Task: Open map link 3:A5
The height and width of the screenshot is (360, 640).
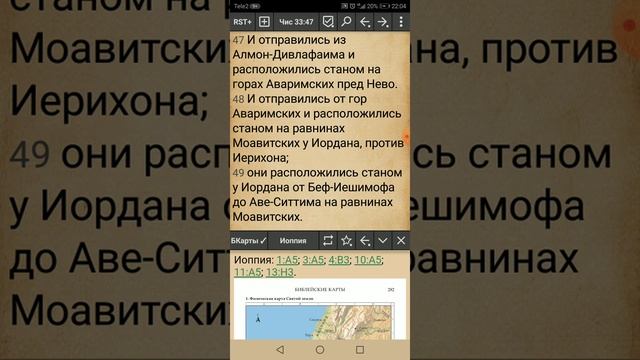Action: point(313,260)
